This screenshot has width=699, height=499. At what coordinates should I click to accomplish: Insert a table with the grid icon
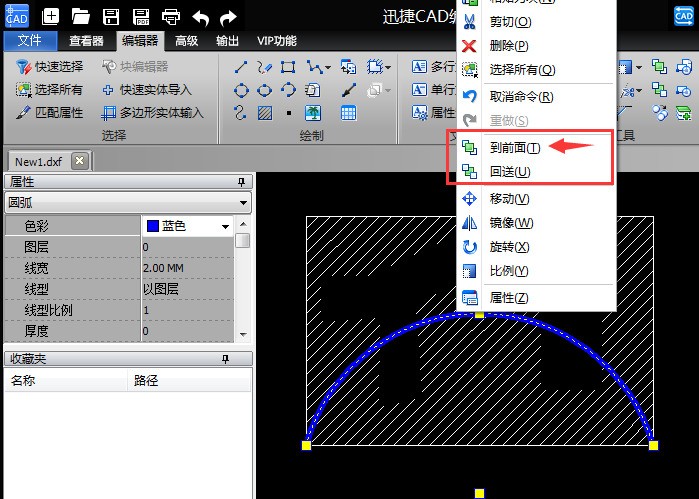tap(348, 112)
